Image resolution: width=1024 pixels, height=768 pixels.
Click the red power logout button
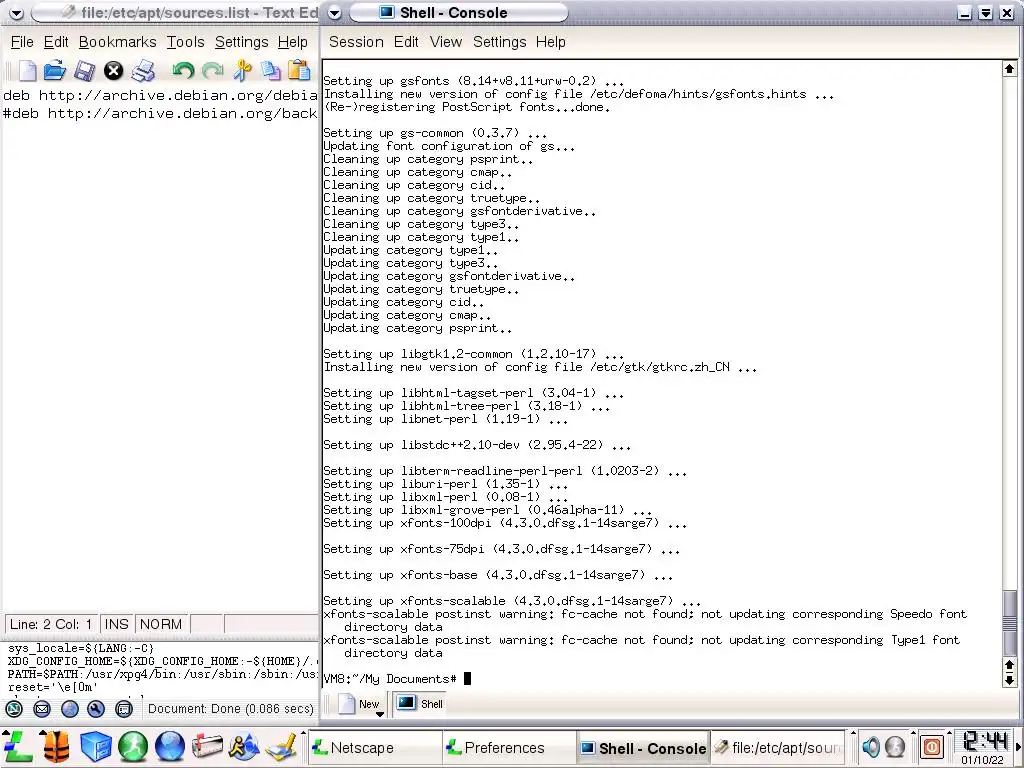click(x=932, y=746)
